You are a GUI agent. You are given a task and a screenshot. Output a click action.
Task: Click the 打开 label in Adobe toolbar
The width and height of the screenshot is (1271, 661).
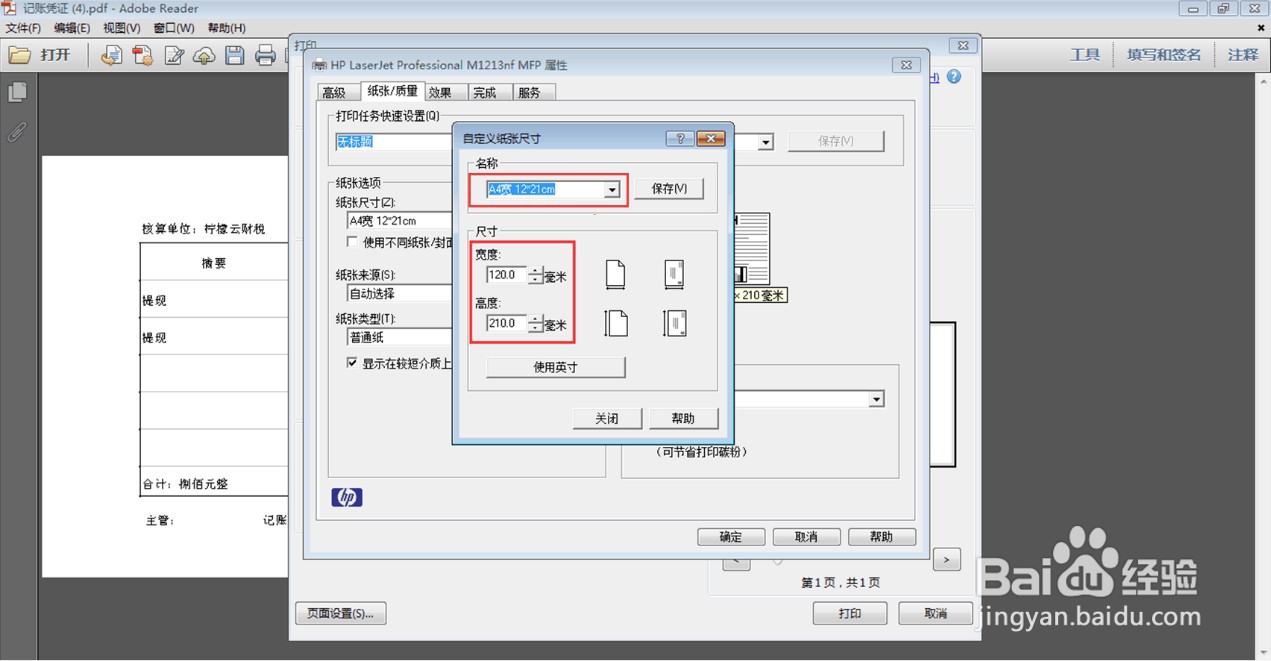[55, 55]
